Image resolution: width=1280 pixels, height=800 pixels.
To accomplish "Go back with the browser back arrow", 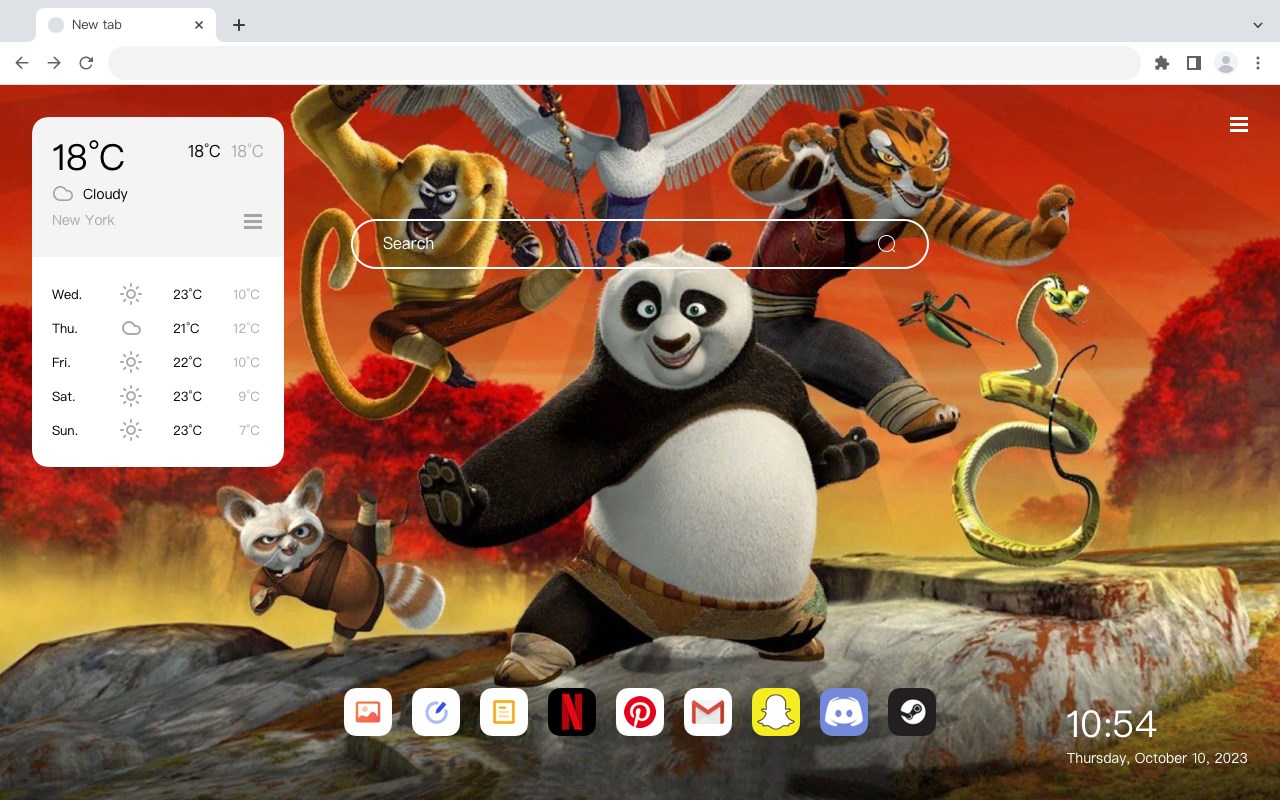I will pos(22,63).
